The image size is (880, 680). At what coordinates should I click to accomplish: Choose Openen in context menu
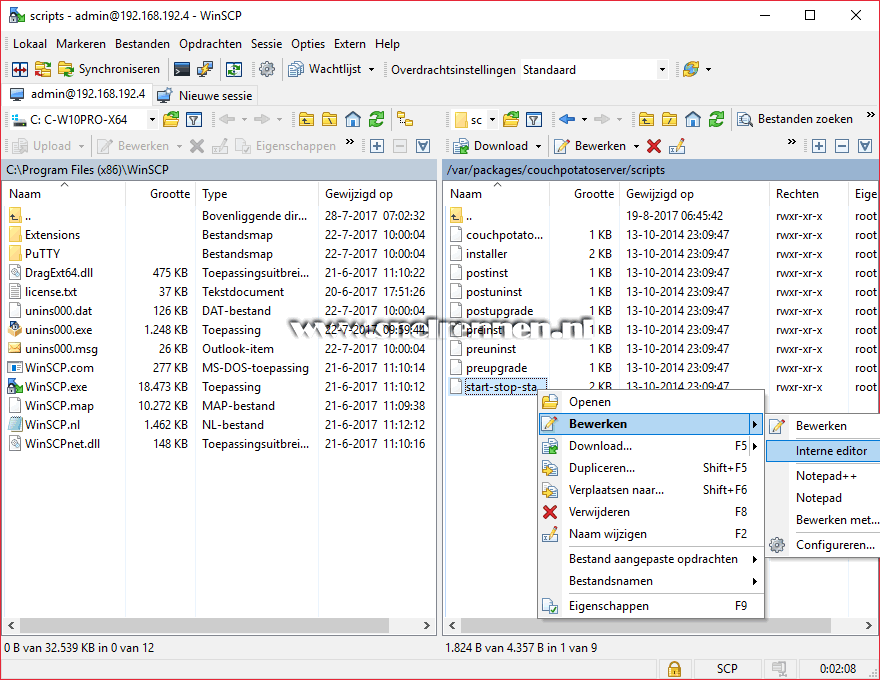pos(651,402)
